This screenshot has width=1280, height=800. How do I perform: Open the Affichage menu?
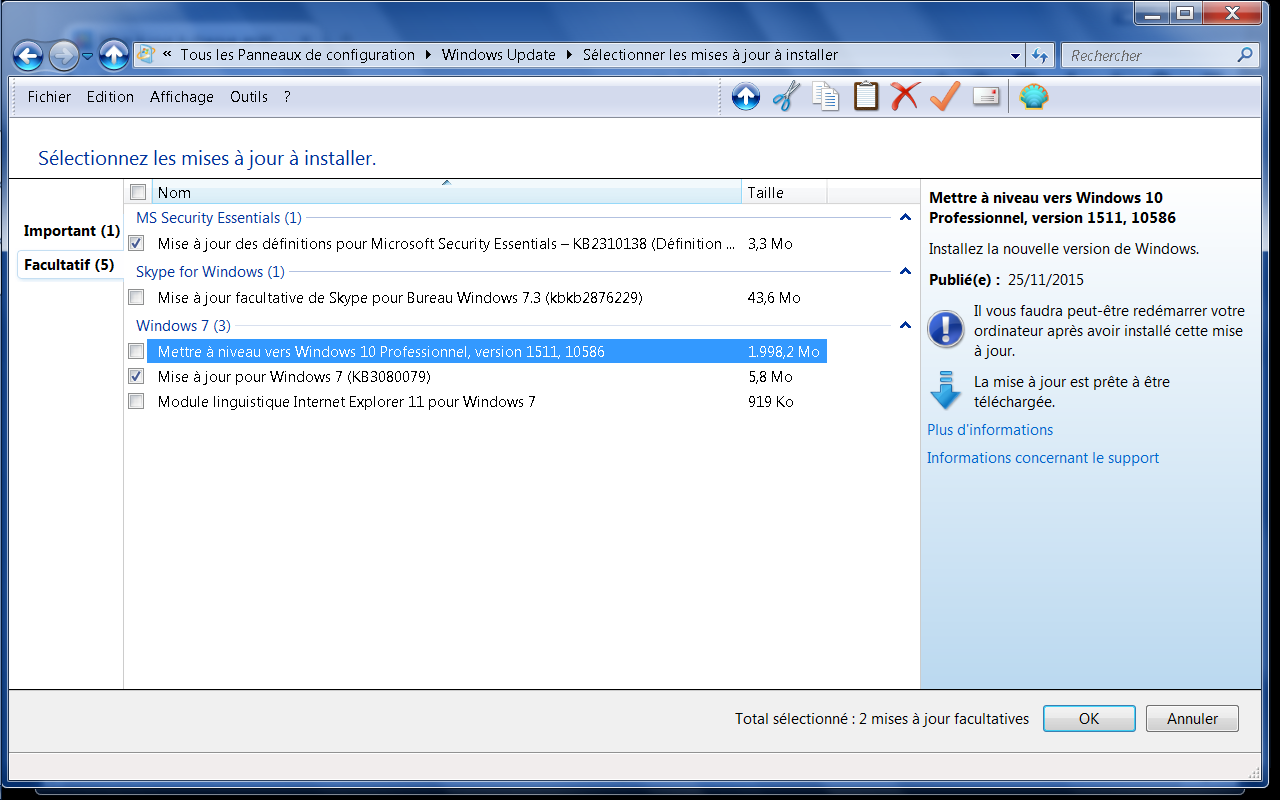pyautogui.click(x=182, y=97)
